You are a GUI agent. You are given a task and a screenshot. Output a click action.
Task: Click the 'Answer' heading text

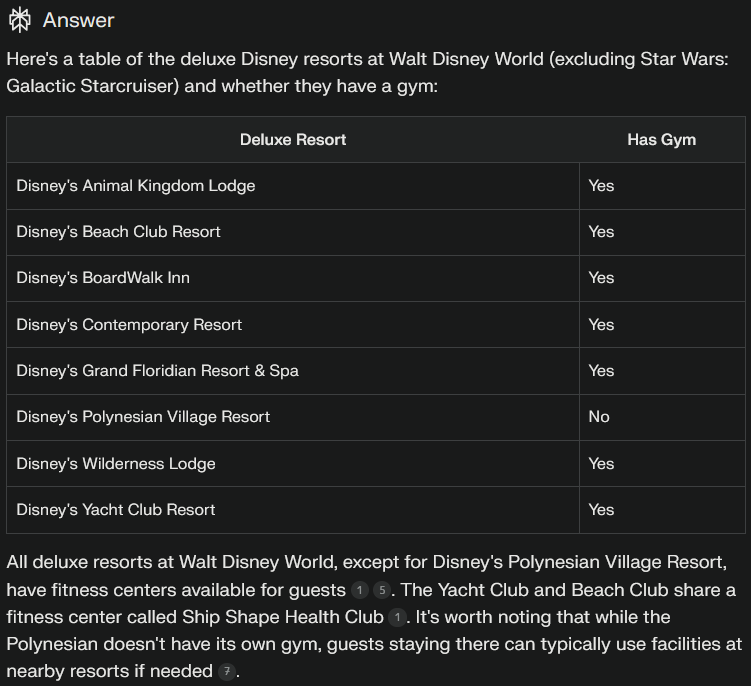click(x=78, y=20)
